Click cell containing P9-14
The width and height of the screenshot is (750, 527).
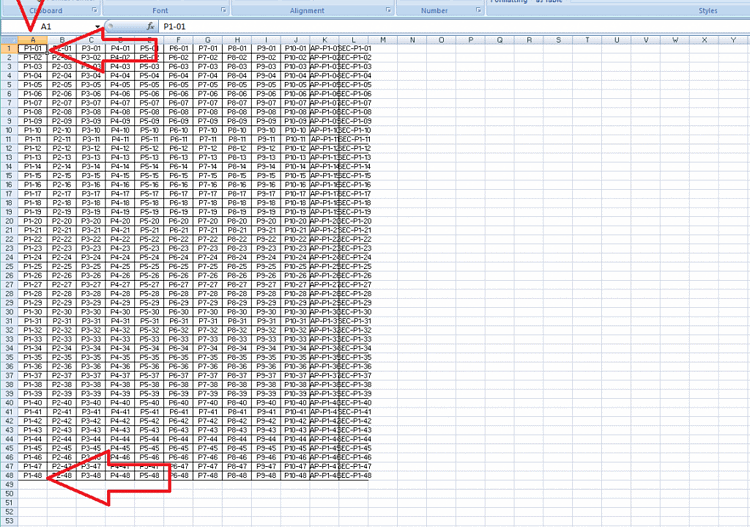[x=266, y=166]
